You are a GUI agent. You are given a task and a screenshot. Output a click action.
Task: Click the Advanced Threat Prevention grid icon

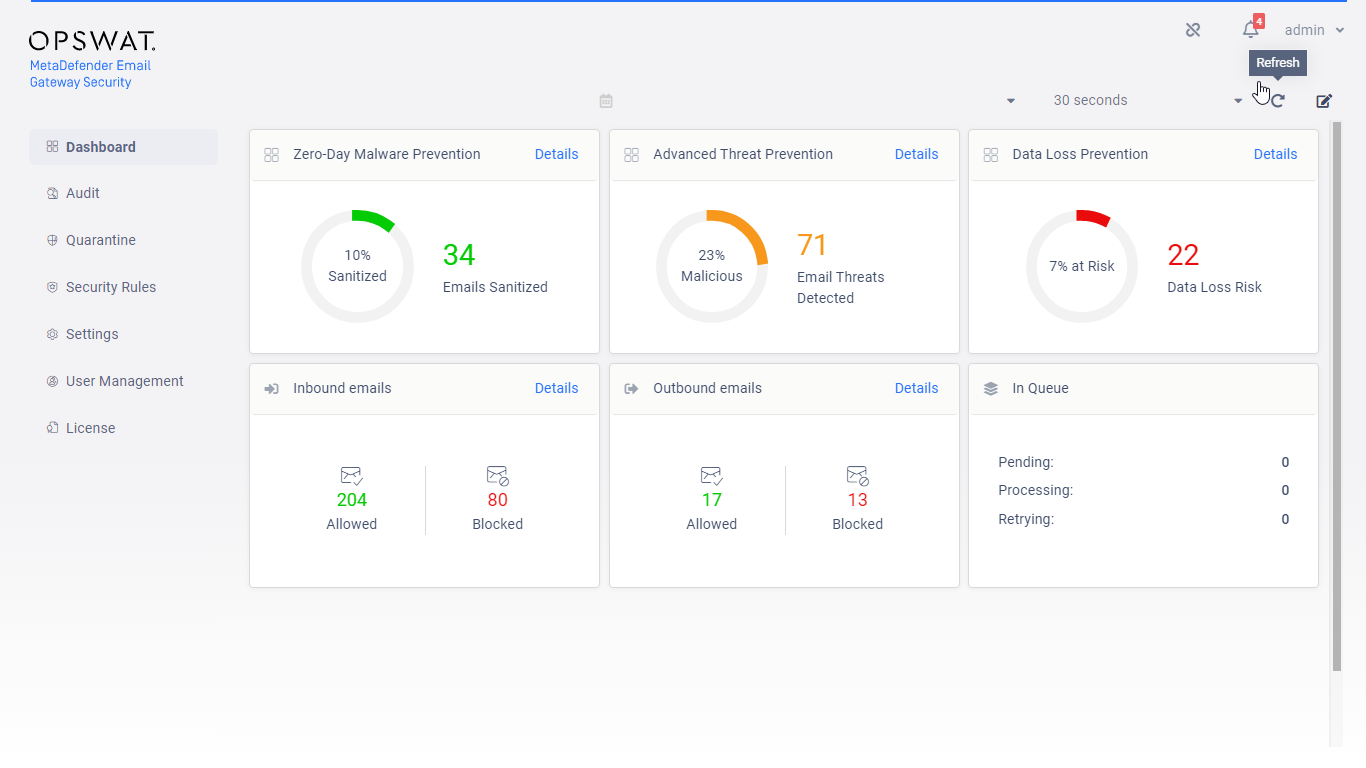[x=631, y=155]
